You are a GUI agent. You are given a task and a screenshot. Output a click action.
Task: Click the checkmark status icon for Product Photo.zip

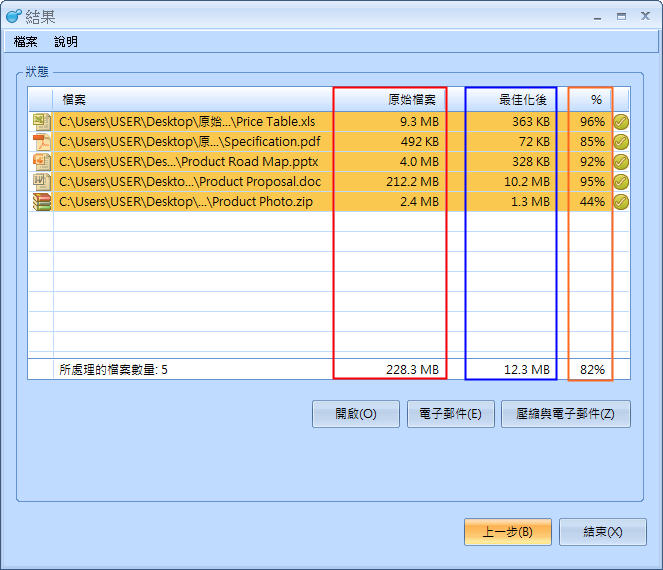click(x=621, y=202)
